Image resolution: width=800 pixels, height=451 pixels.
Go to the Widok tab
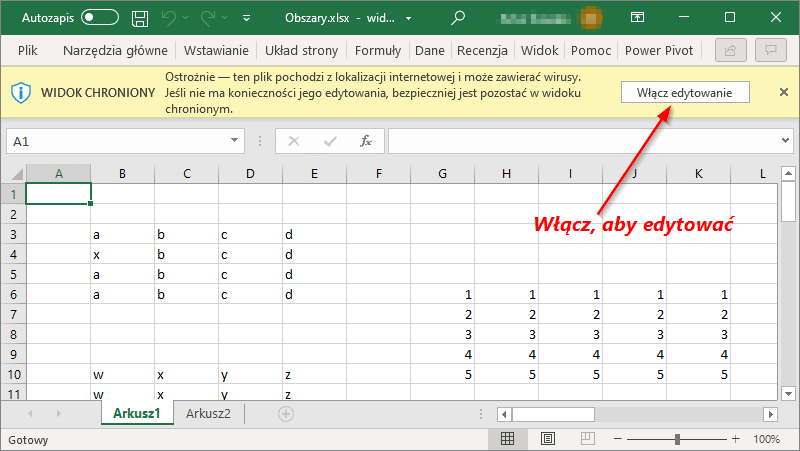[x=540, y=51]
